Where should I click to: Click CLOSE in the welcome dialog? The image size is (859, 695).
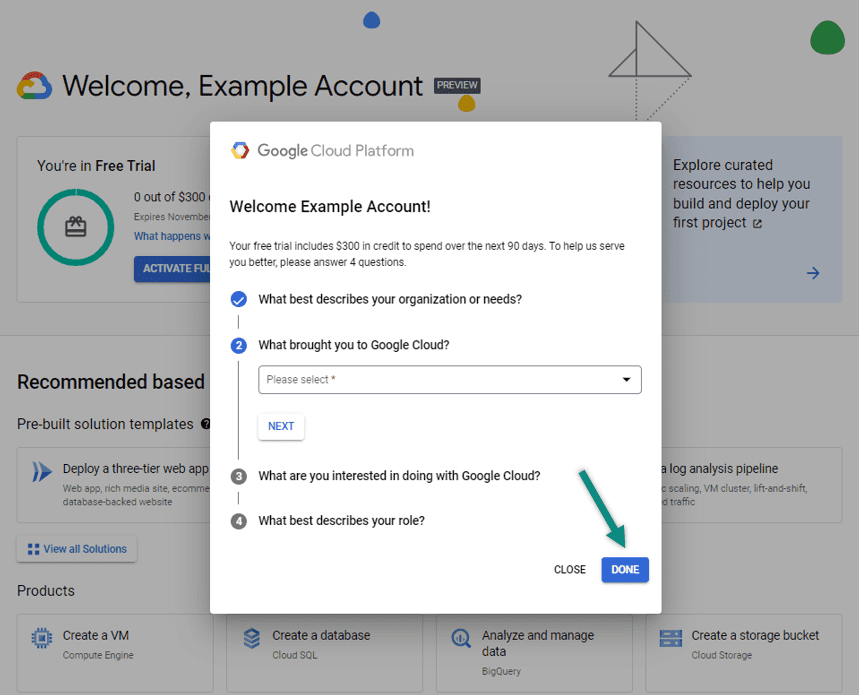570,570
